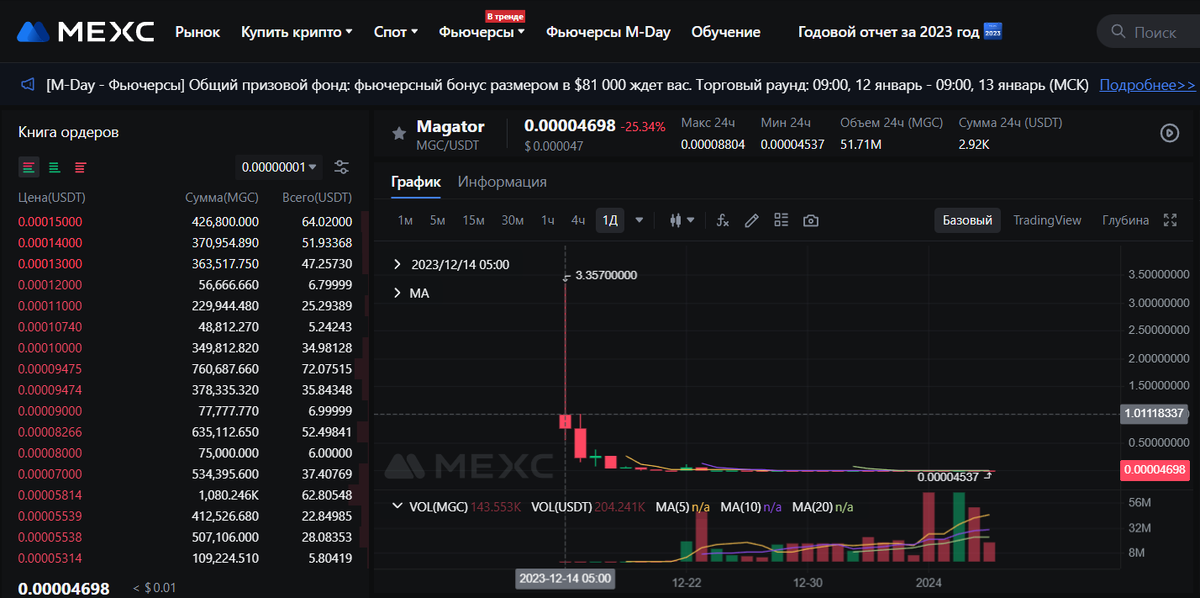Viewport: 1200px width, 598px height.
Task: Open the Рынок menu item
Action: pyautogui.click(x=198, y=32)
